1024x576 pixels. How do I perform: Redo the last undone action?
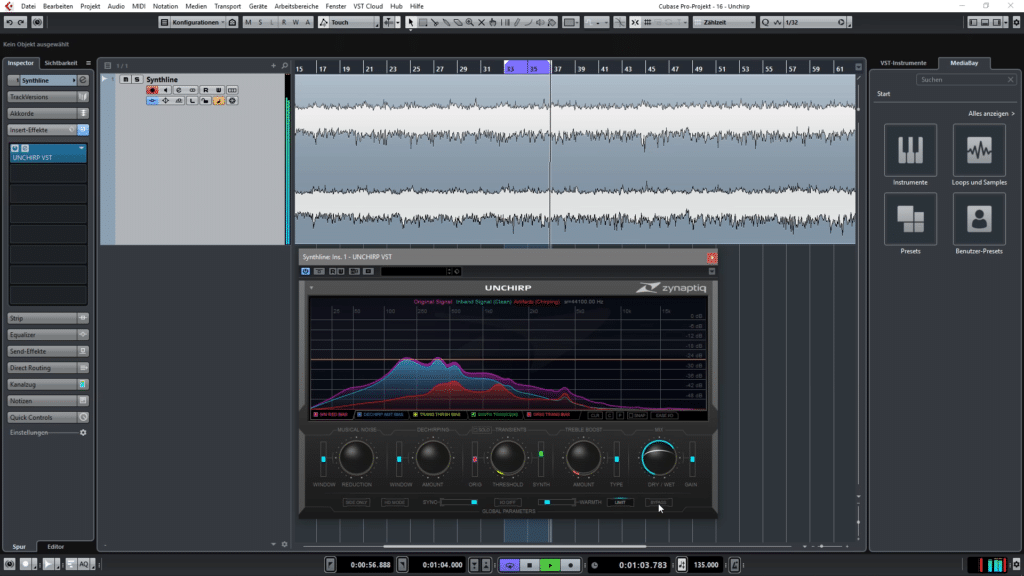click(21, 22)
